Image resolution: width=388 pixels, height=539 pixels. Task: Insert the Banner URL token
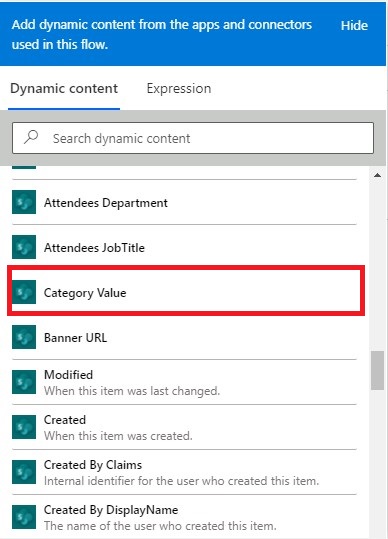pos(184,337)
